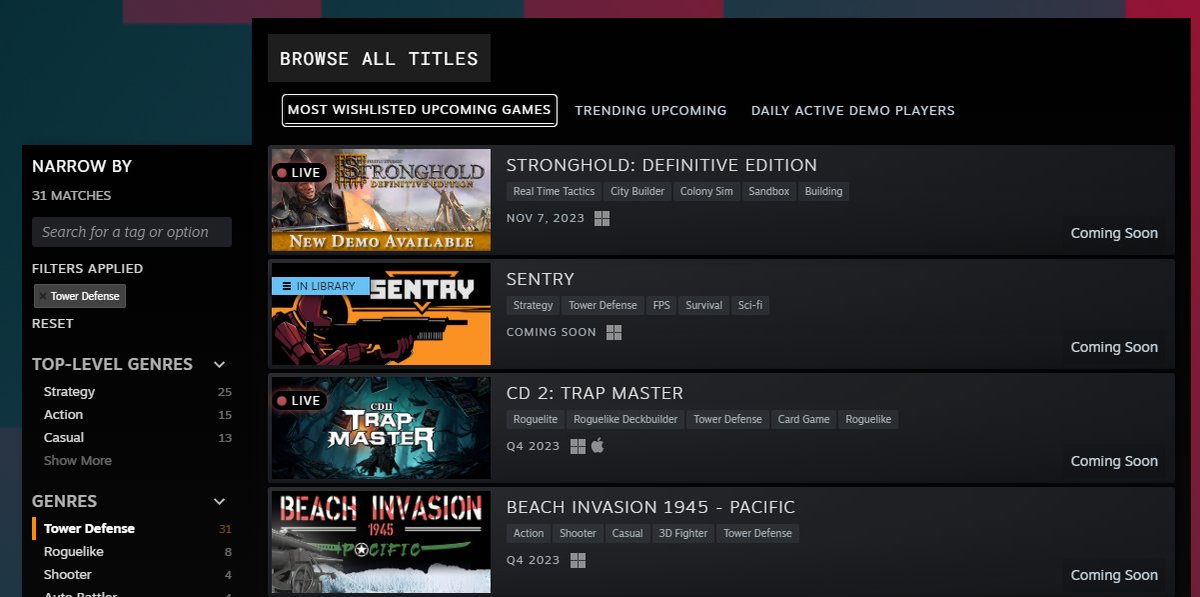Click Reset to clear applied filters

tap(53, 324)
